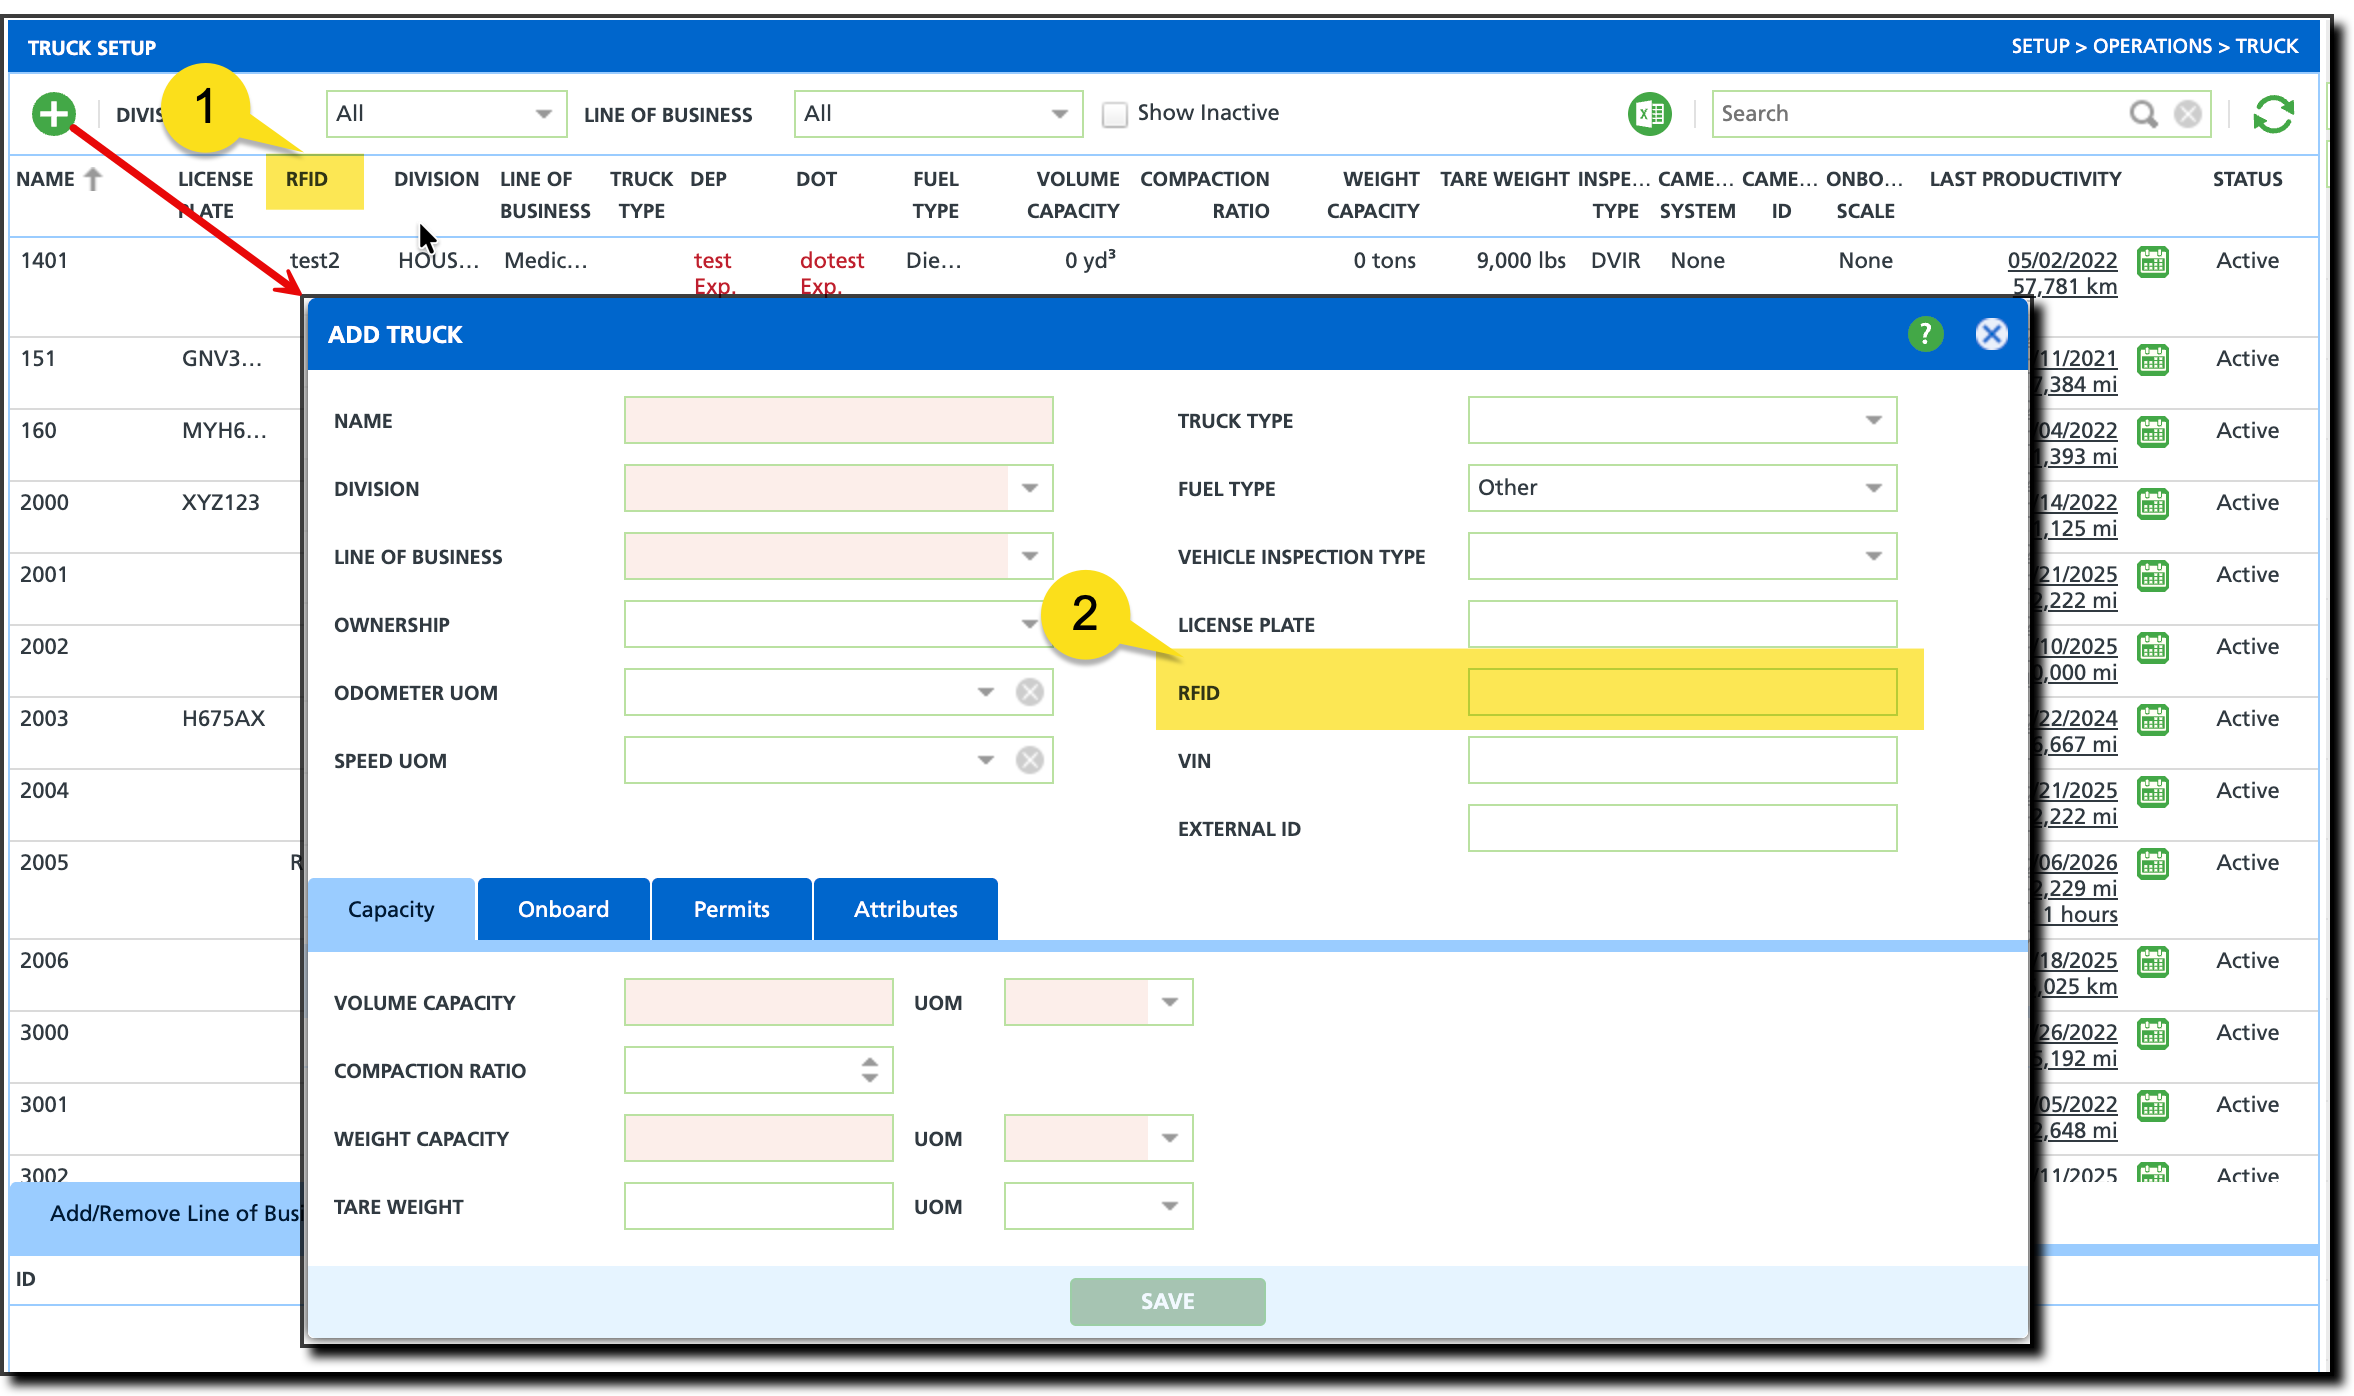Open help in the Add Truck dialog

point(1925,334)
